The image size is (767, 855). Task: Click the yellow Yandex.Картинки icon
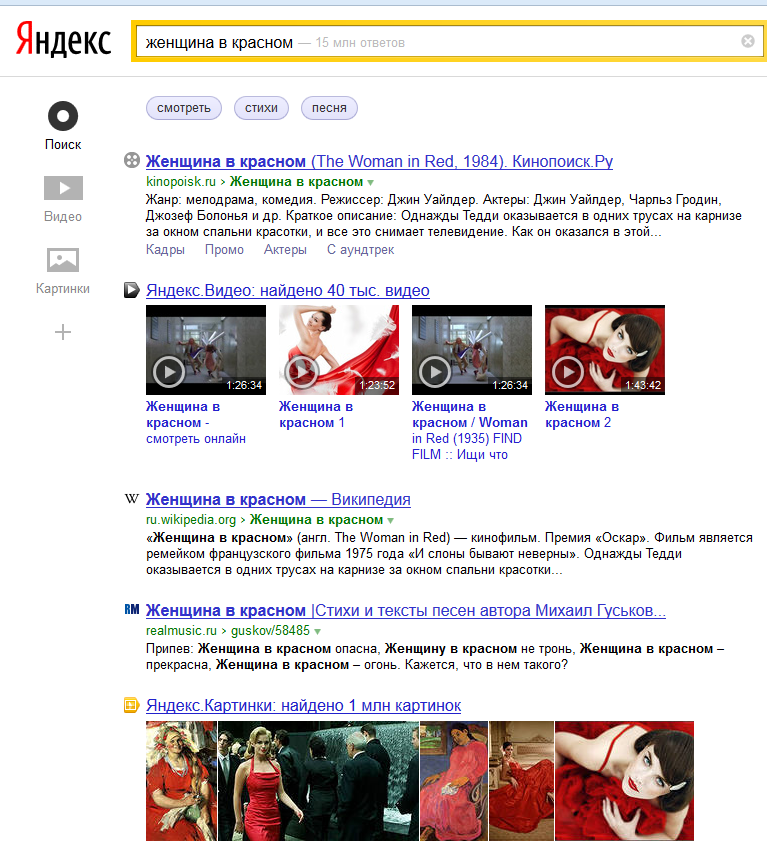point(131,705)
